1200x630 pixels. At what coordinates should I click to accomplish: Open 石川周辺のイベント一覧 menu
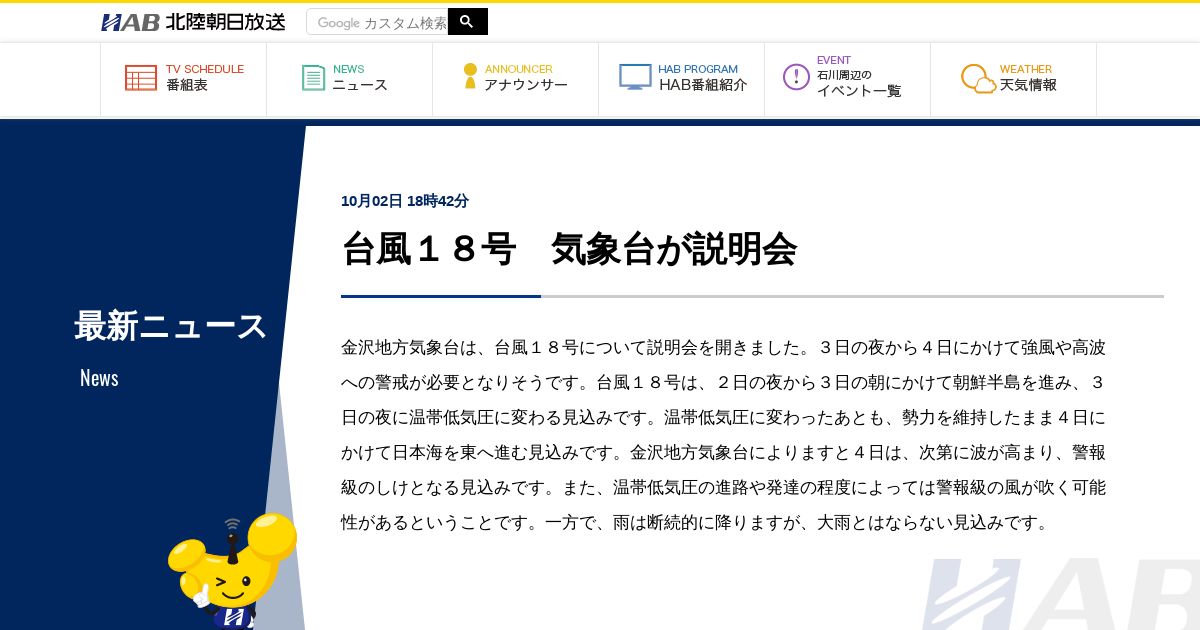pyautogui.click(x=848, y=79)
